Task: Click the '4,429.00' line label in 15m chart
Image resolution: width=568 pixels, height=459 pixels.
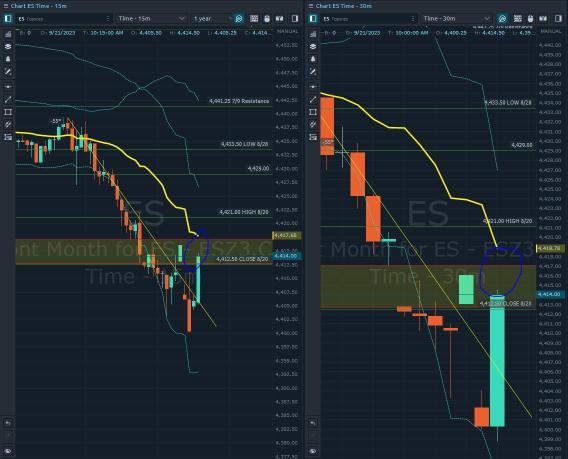Action: click(x=258, y=168)
